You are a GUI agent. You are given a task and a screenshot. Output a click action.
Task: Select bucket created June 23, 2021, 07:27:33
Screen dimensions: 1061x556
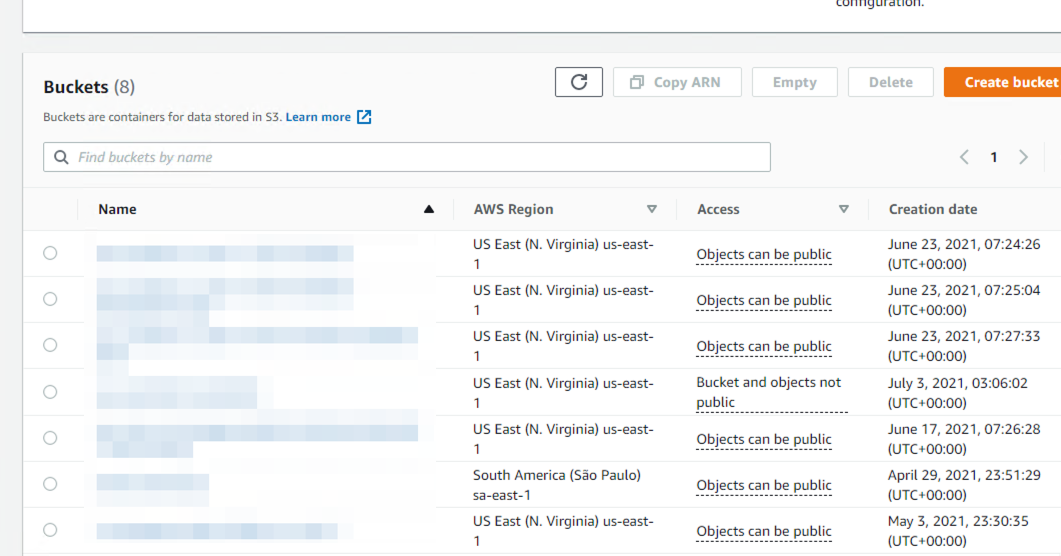(50, 345)
